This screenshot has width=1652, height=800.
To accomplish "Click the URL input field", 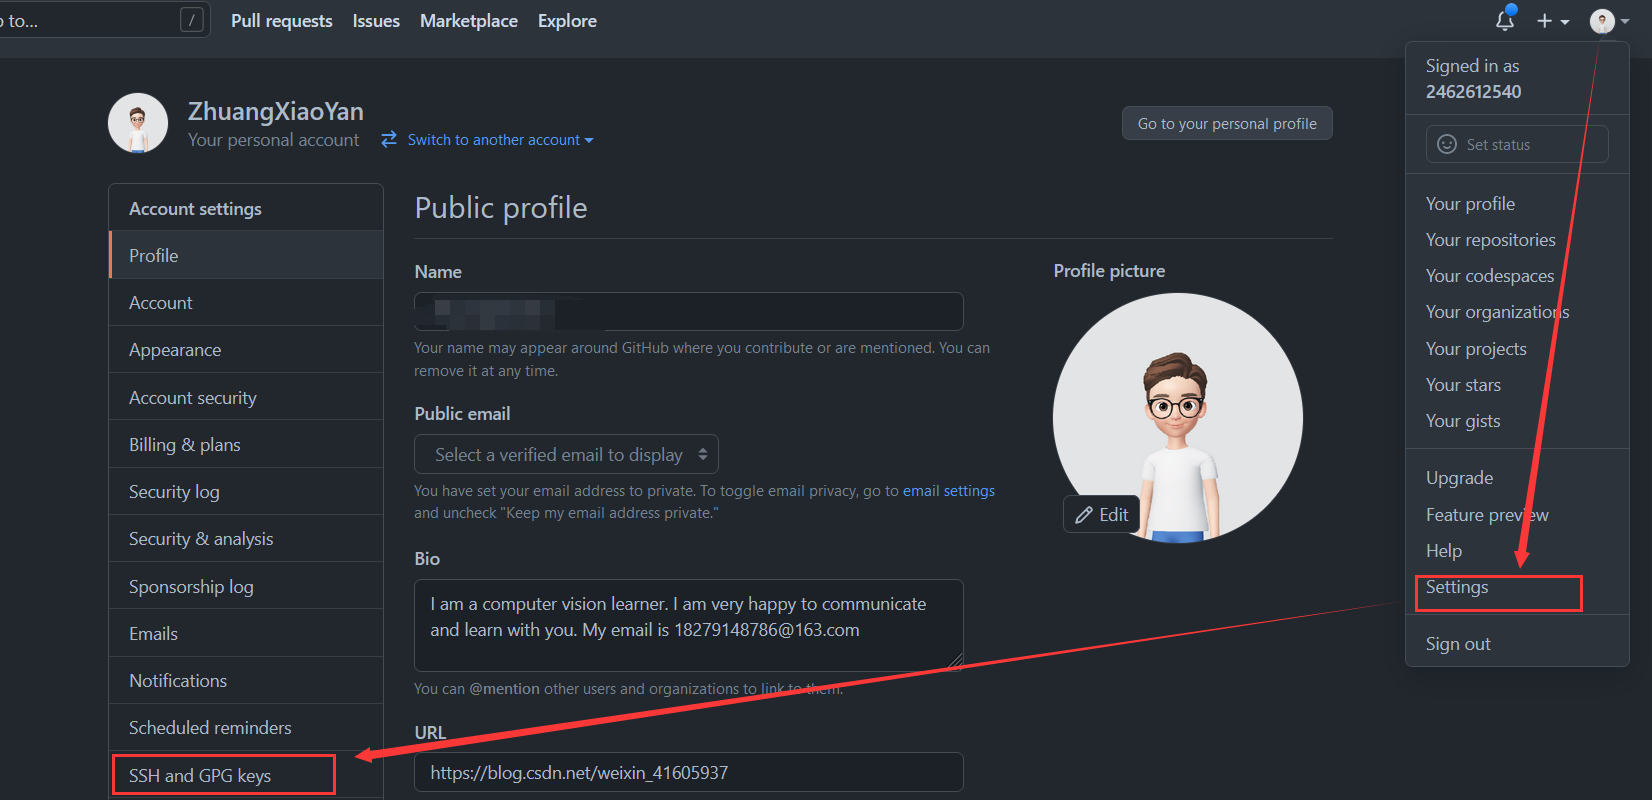I will pos(689,772).
